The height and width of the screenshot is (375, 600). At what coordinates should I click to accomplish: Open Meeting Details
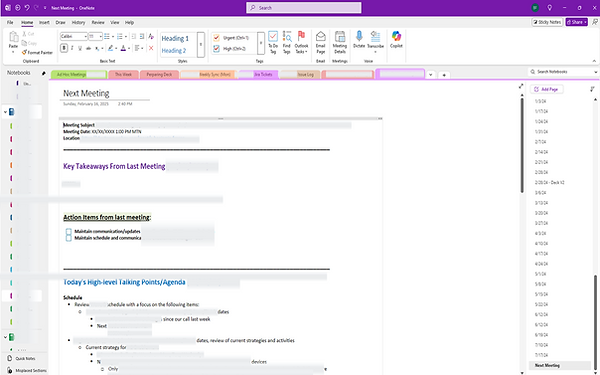340,42
